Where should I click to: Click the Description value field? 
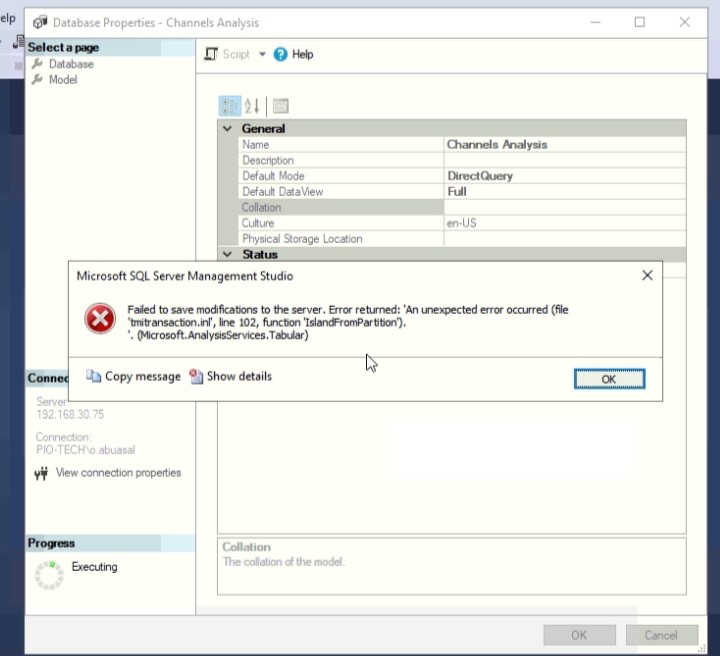pyautogui.click(x=565, y=160)
